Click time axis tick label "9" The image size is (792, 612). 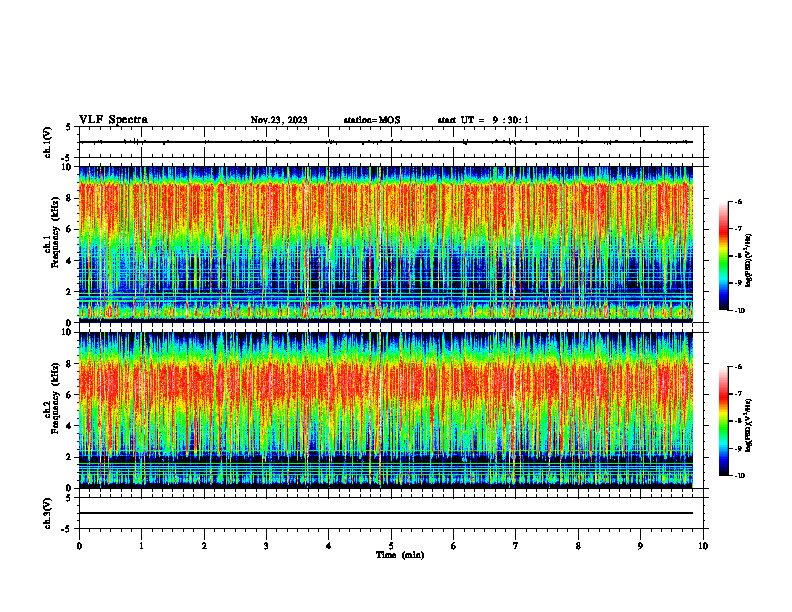640,546
